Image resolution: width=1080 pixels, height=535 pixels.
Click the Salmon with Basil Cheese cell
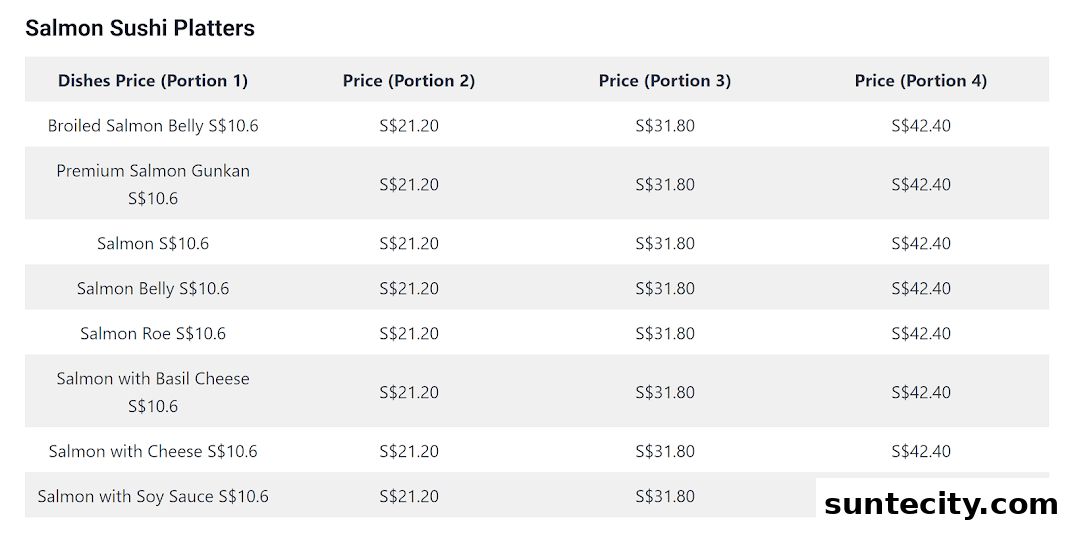[153, 392]
